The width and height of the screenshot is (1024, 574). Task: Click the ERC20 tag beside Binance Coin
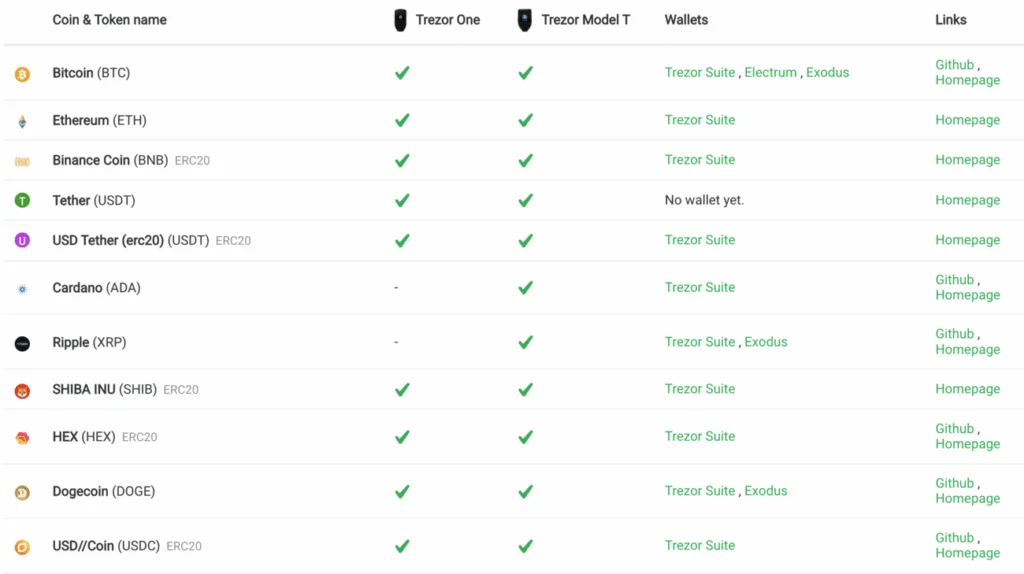click(x=192, y=161)
